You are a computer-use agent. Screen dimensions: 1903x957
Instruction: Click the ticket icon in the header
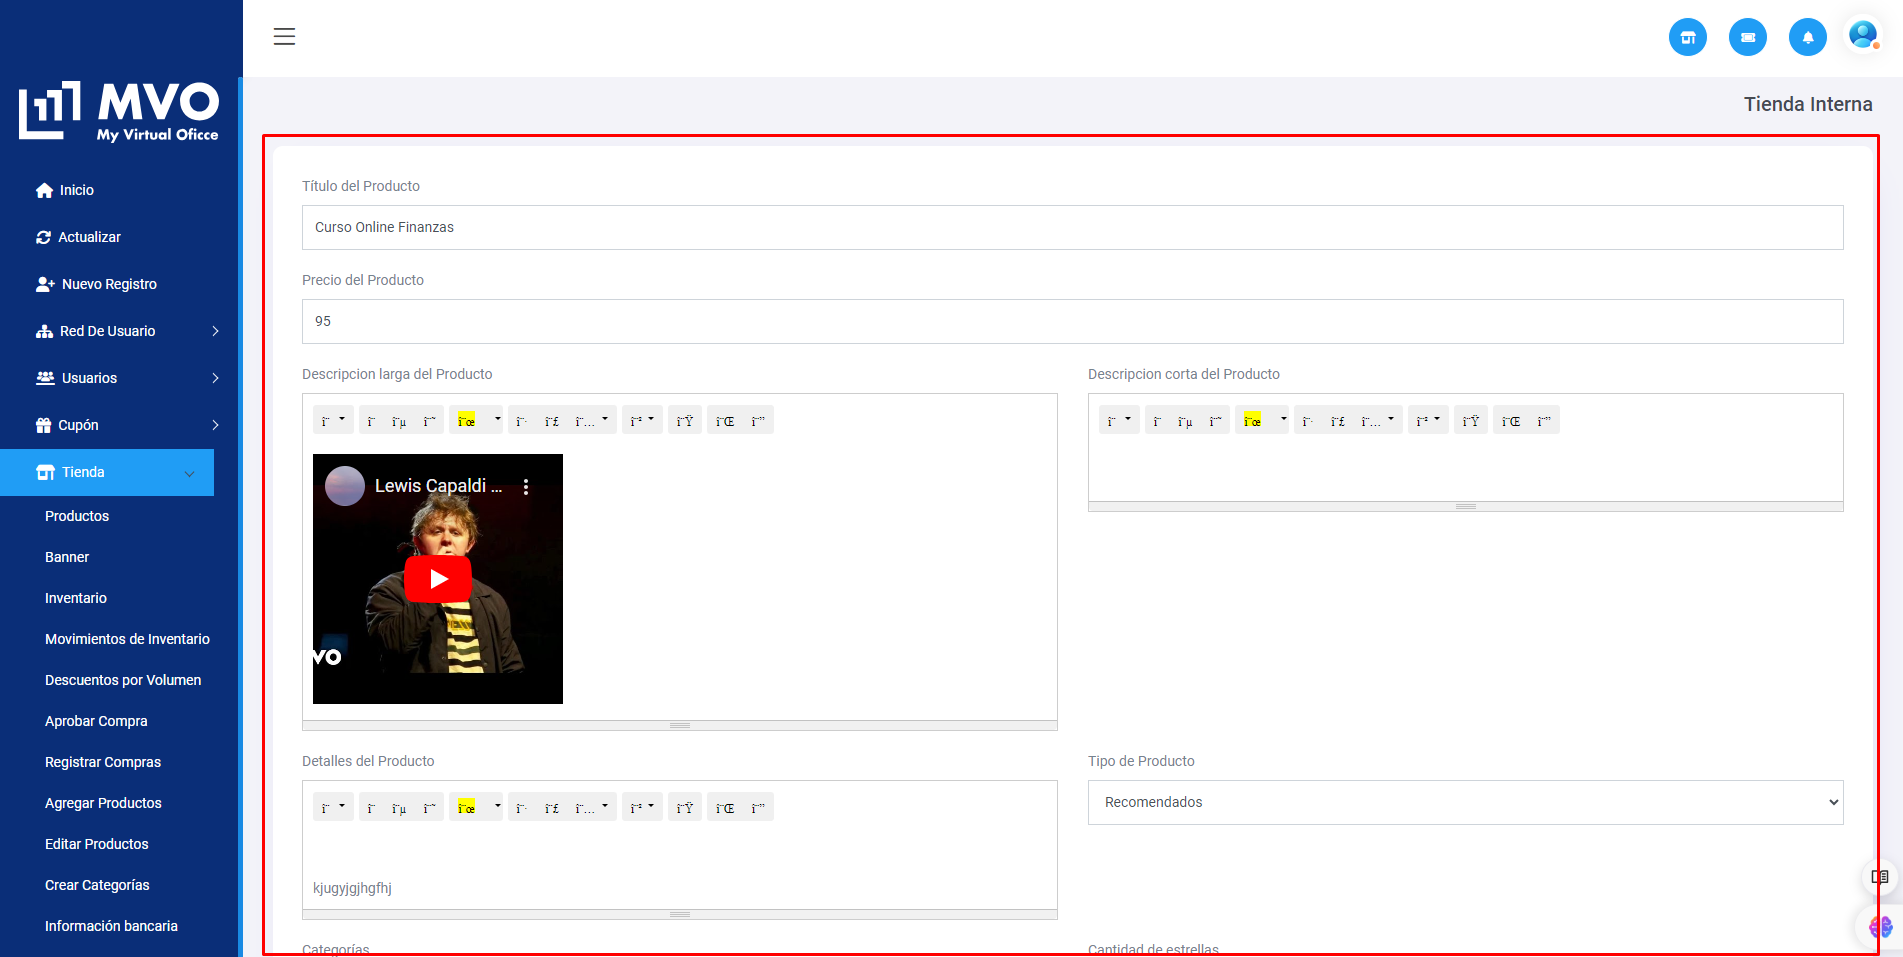1747,38
